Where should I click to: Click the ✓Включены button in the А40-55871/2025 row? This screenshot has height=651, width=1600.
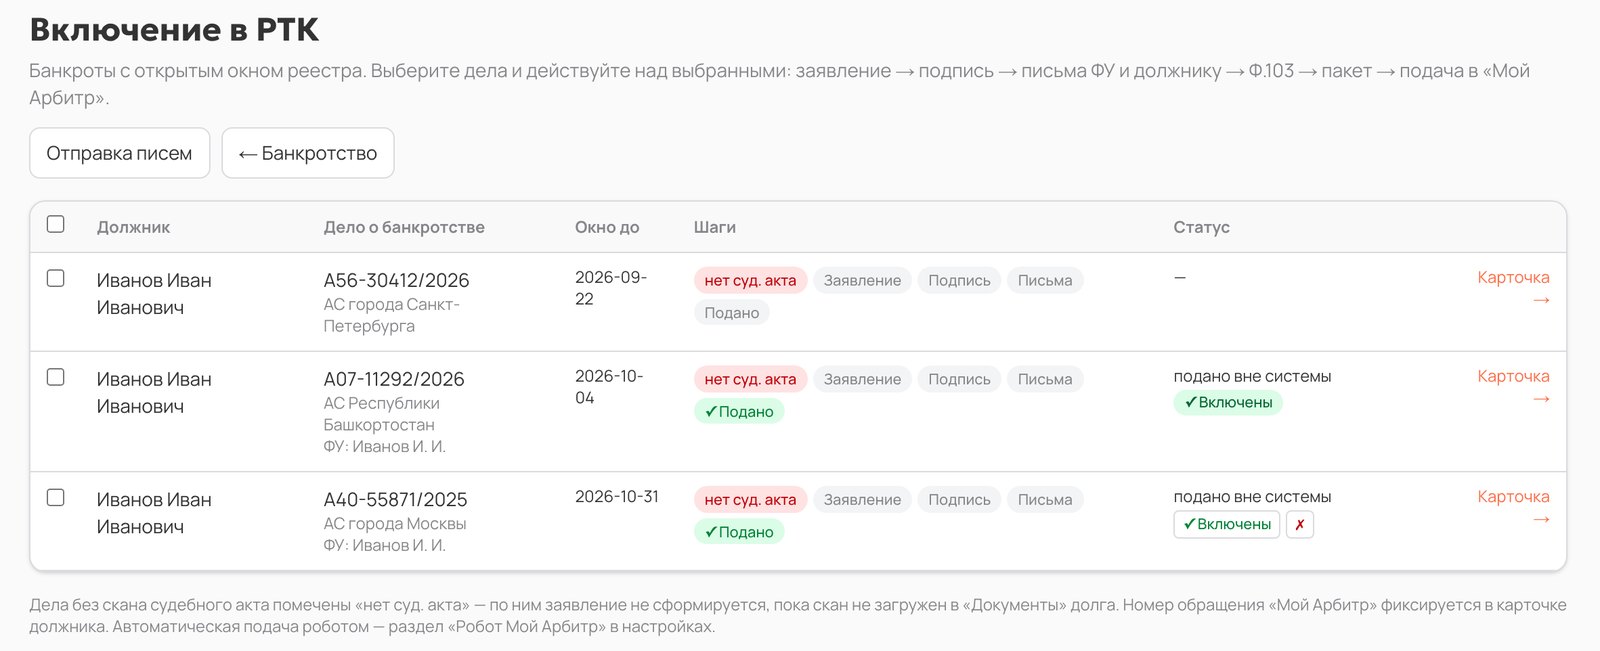tap(1227, 524)
